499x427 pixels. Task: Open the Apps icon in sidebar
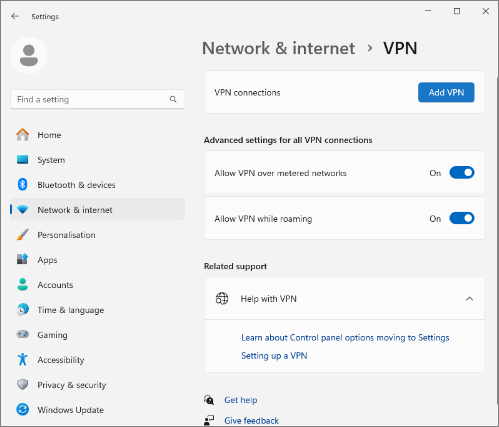tap(23, 259)
